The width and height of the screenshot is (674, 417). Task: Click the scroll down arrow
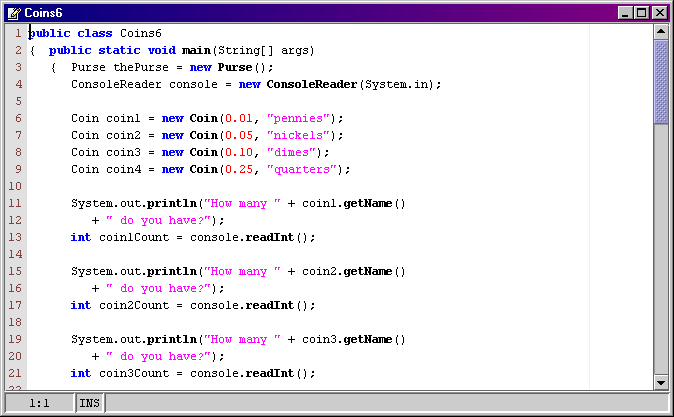pos(661,382)
